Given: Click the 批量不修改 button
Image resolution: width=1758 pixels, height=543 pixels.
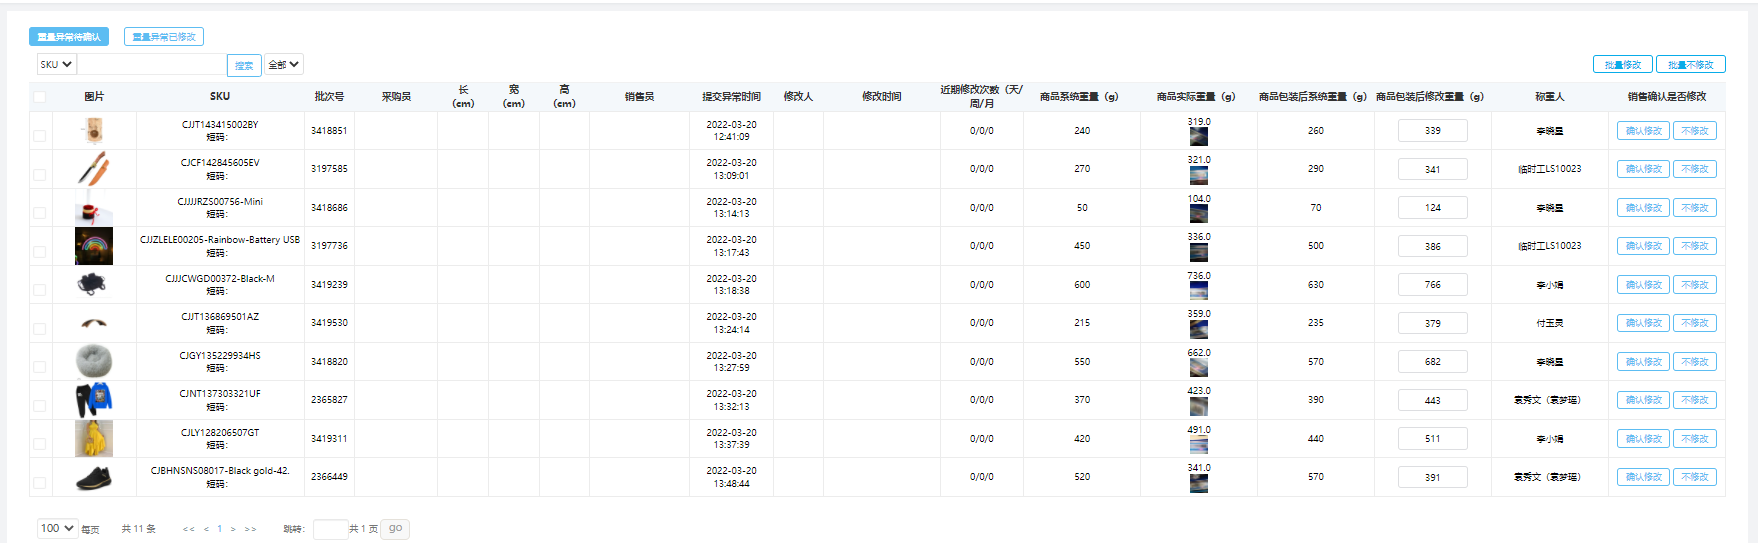Looking at the screenshot, I should tap(1691, 64).
